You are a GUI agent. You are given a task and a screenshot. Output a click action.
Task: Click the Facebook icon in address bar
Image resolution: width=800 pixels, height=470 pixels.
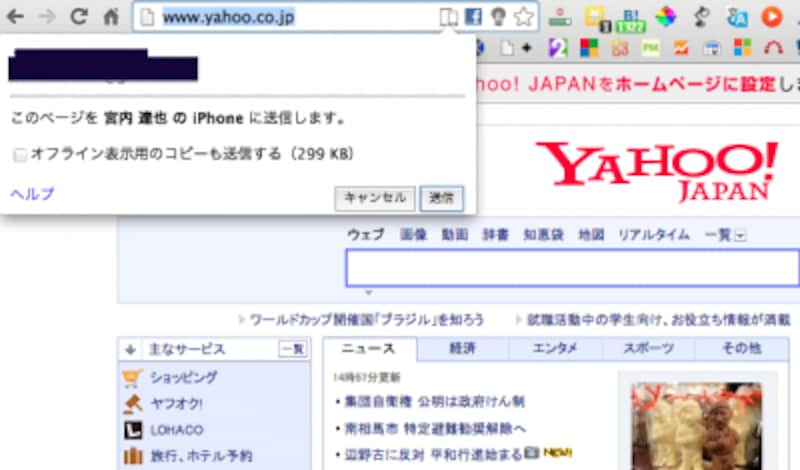(473, 17)
